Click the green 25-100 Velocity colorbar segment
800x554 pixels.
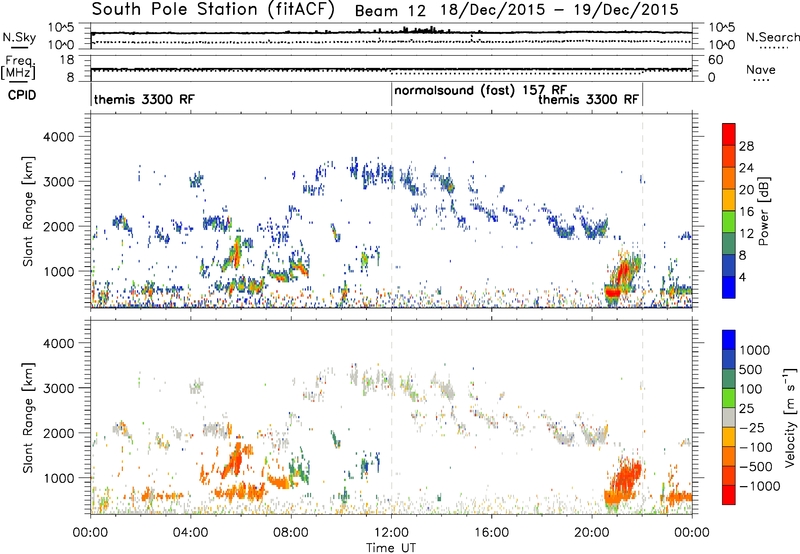(729, 398)
